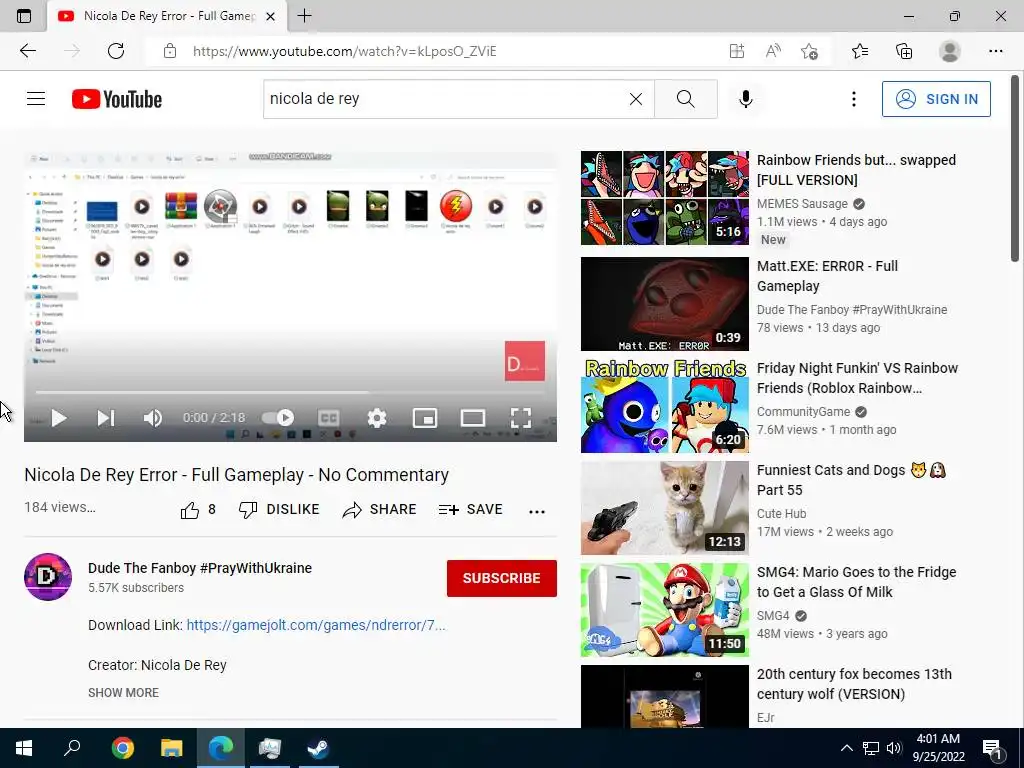Subscribe to the channel

[x=502, y=578]
